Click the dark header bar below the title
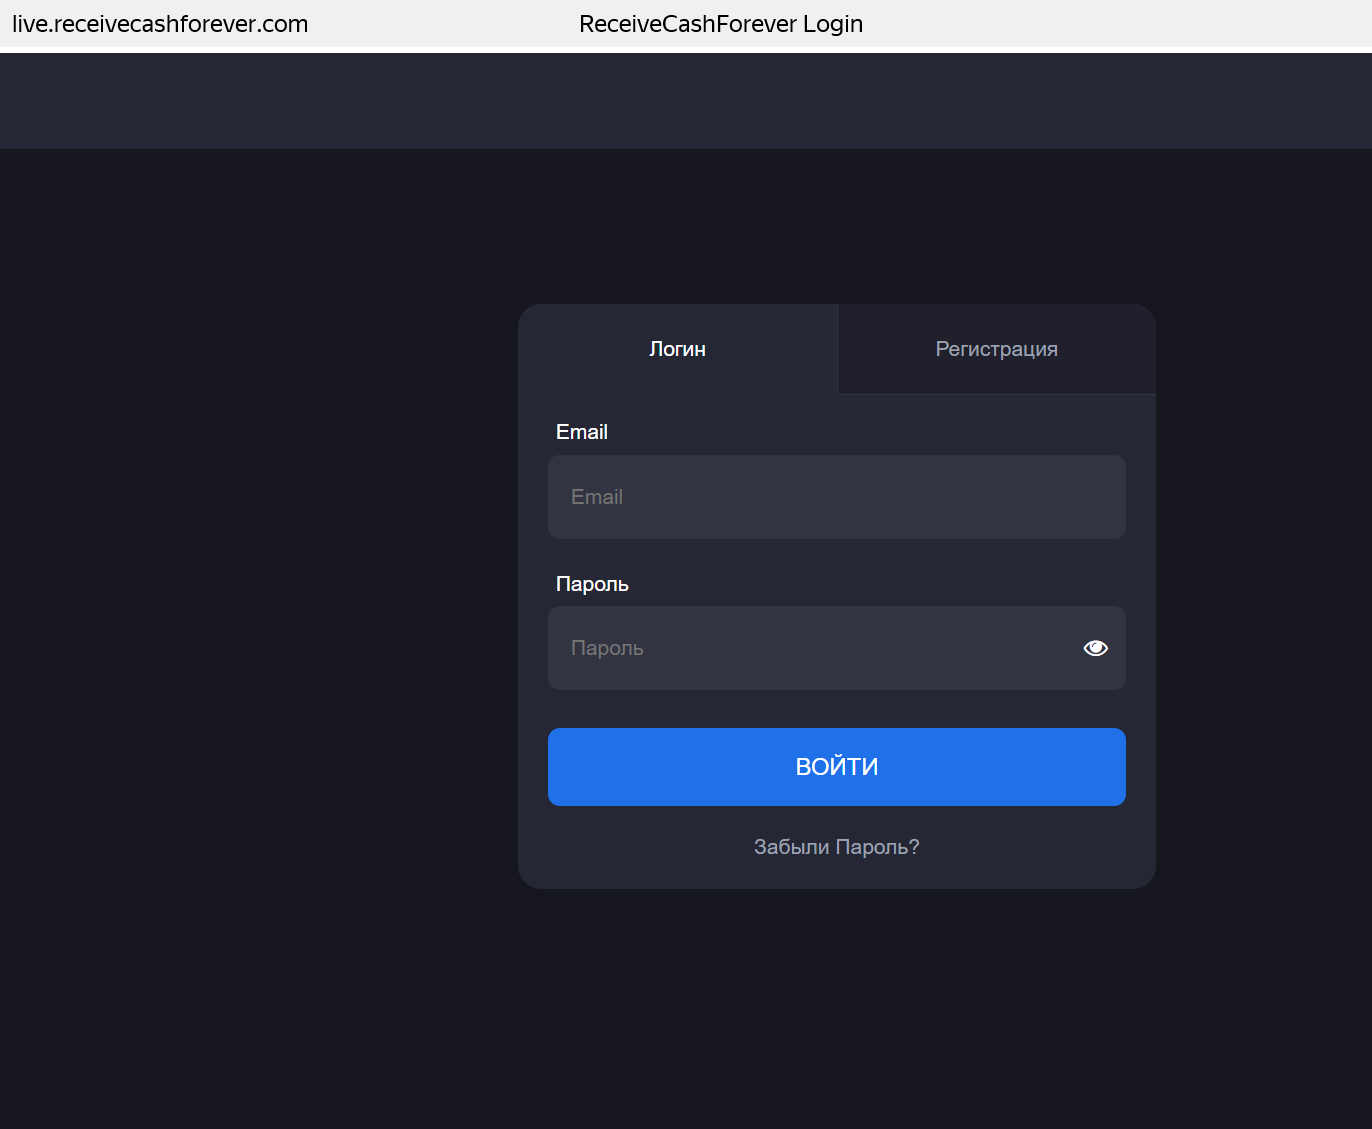1372x1129 pixels. pyautogui.click(x=686, y=101)
